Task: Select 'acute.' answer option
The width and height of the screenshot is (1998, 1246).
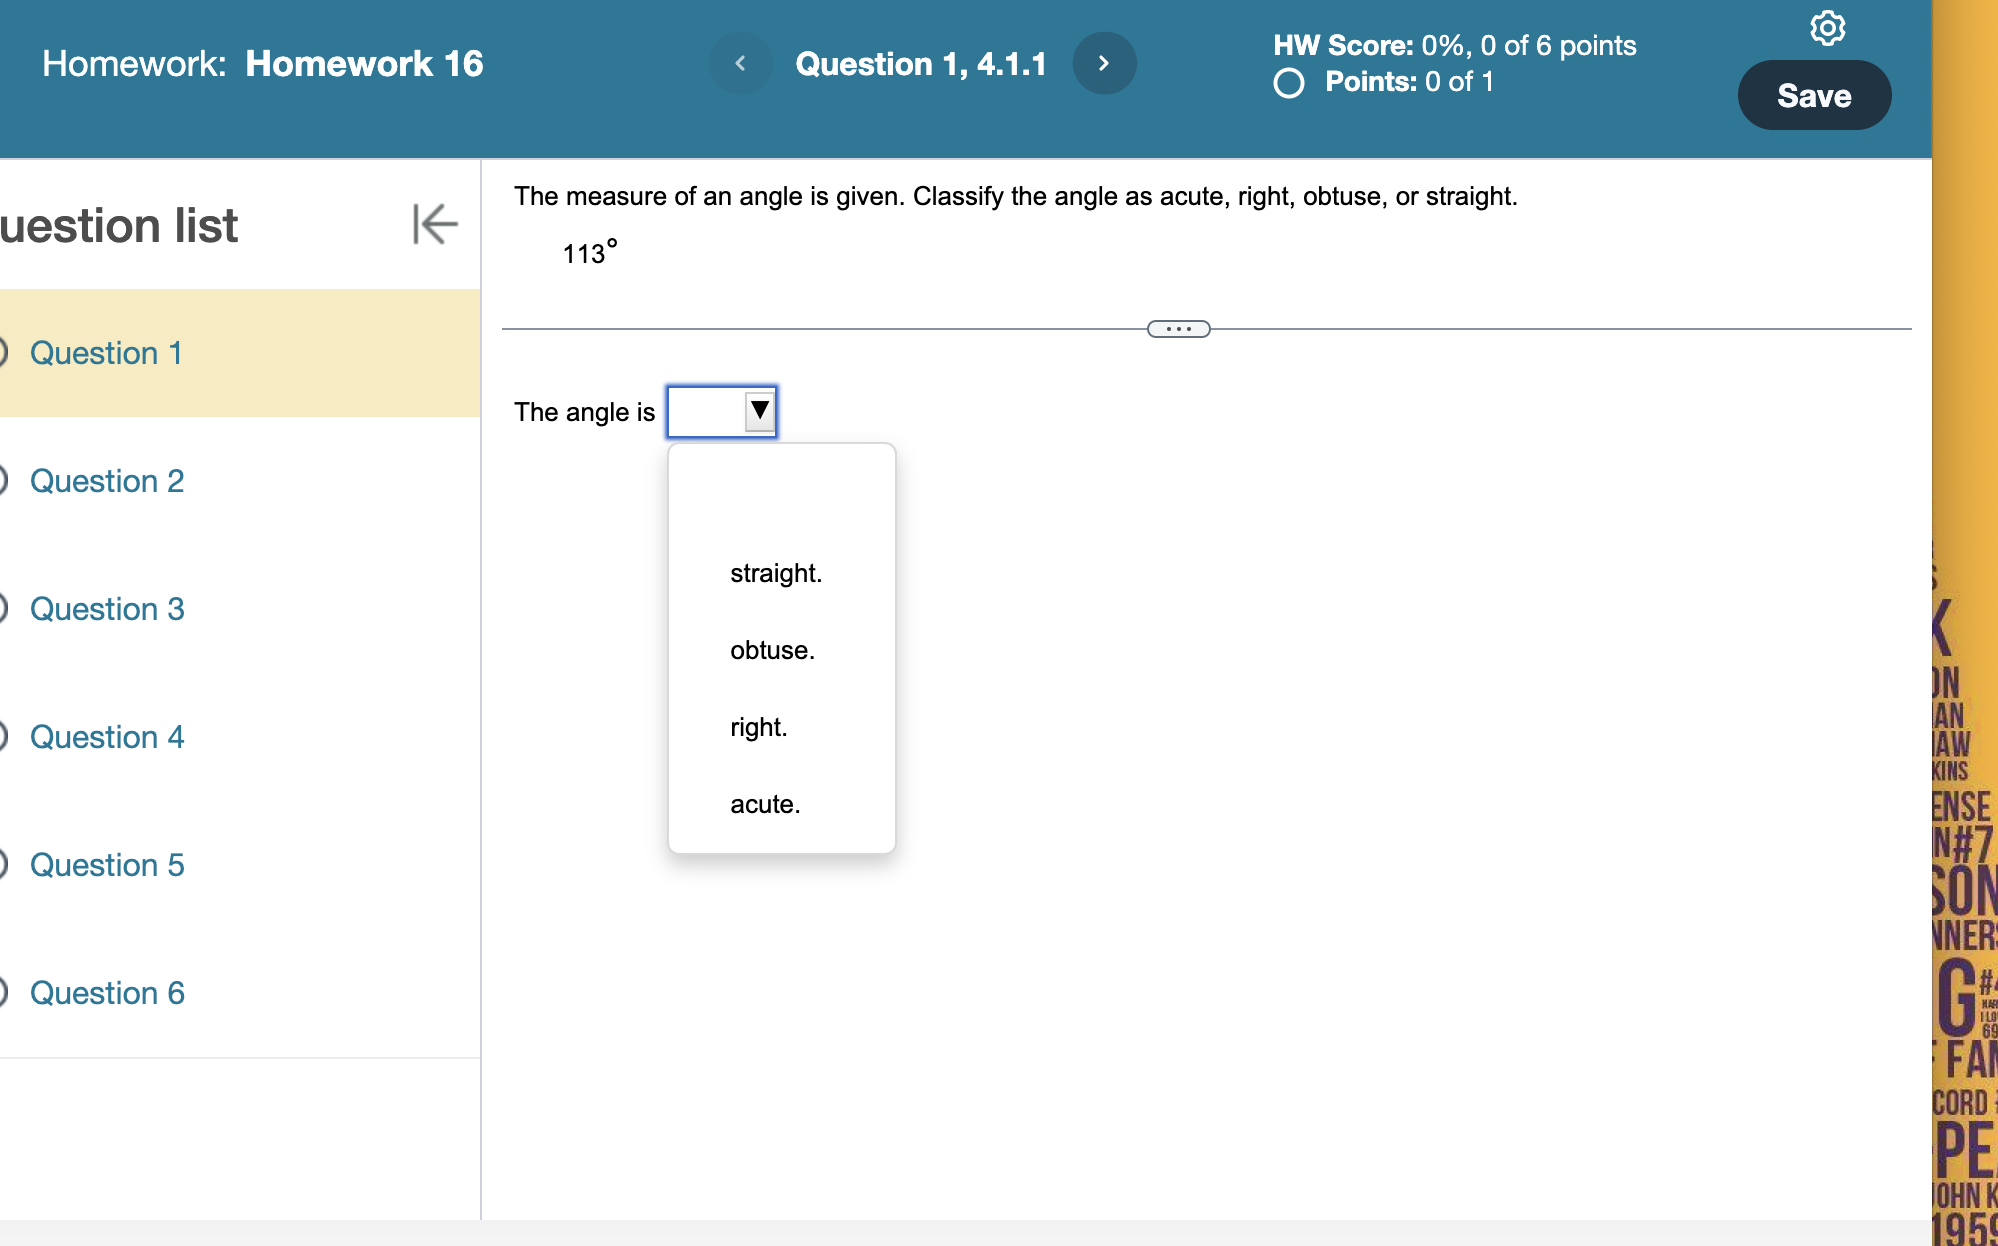Action: click(x=765, y=804)
